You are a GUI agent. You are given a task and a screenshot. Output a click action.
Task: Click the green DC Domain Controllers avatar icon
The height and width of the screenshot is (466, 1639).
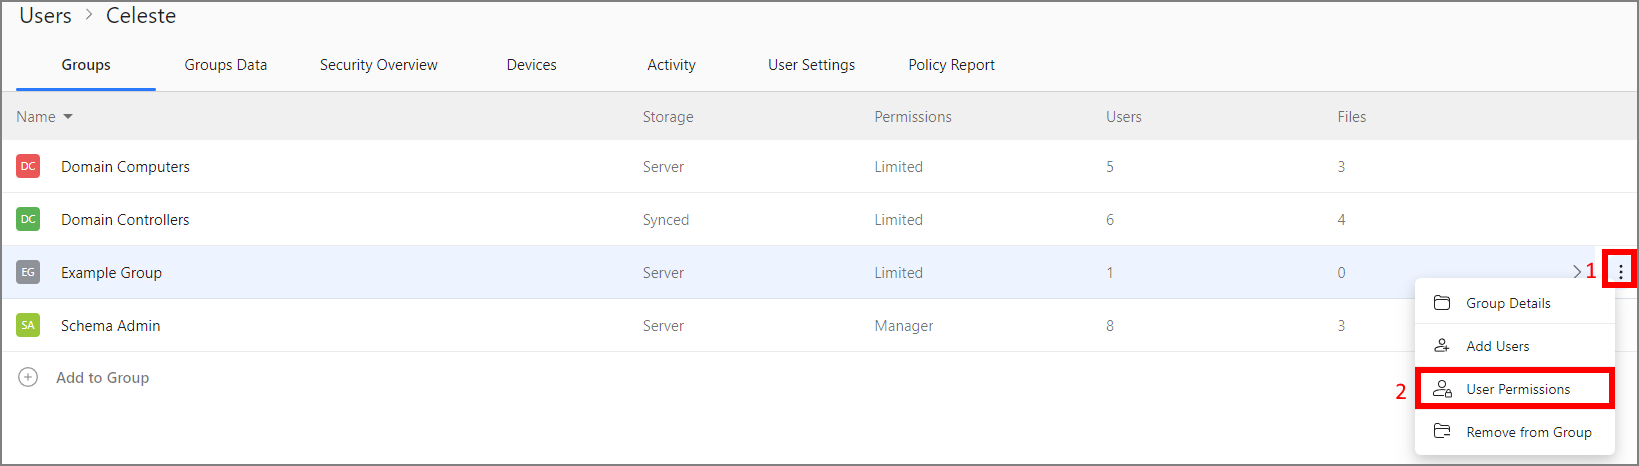28,219
